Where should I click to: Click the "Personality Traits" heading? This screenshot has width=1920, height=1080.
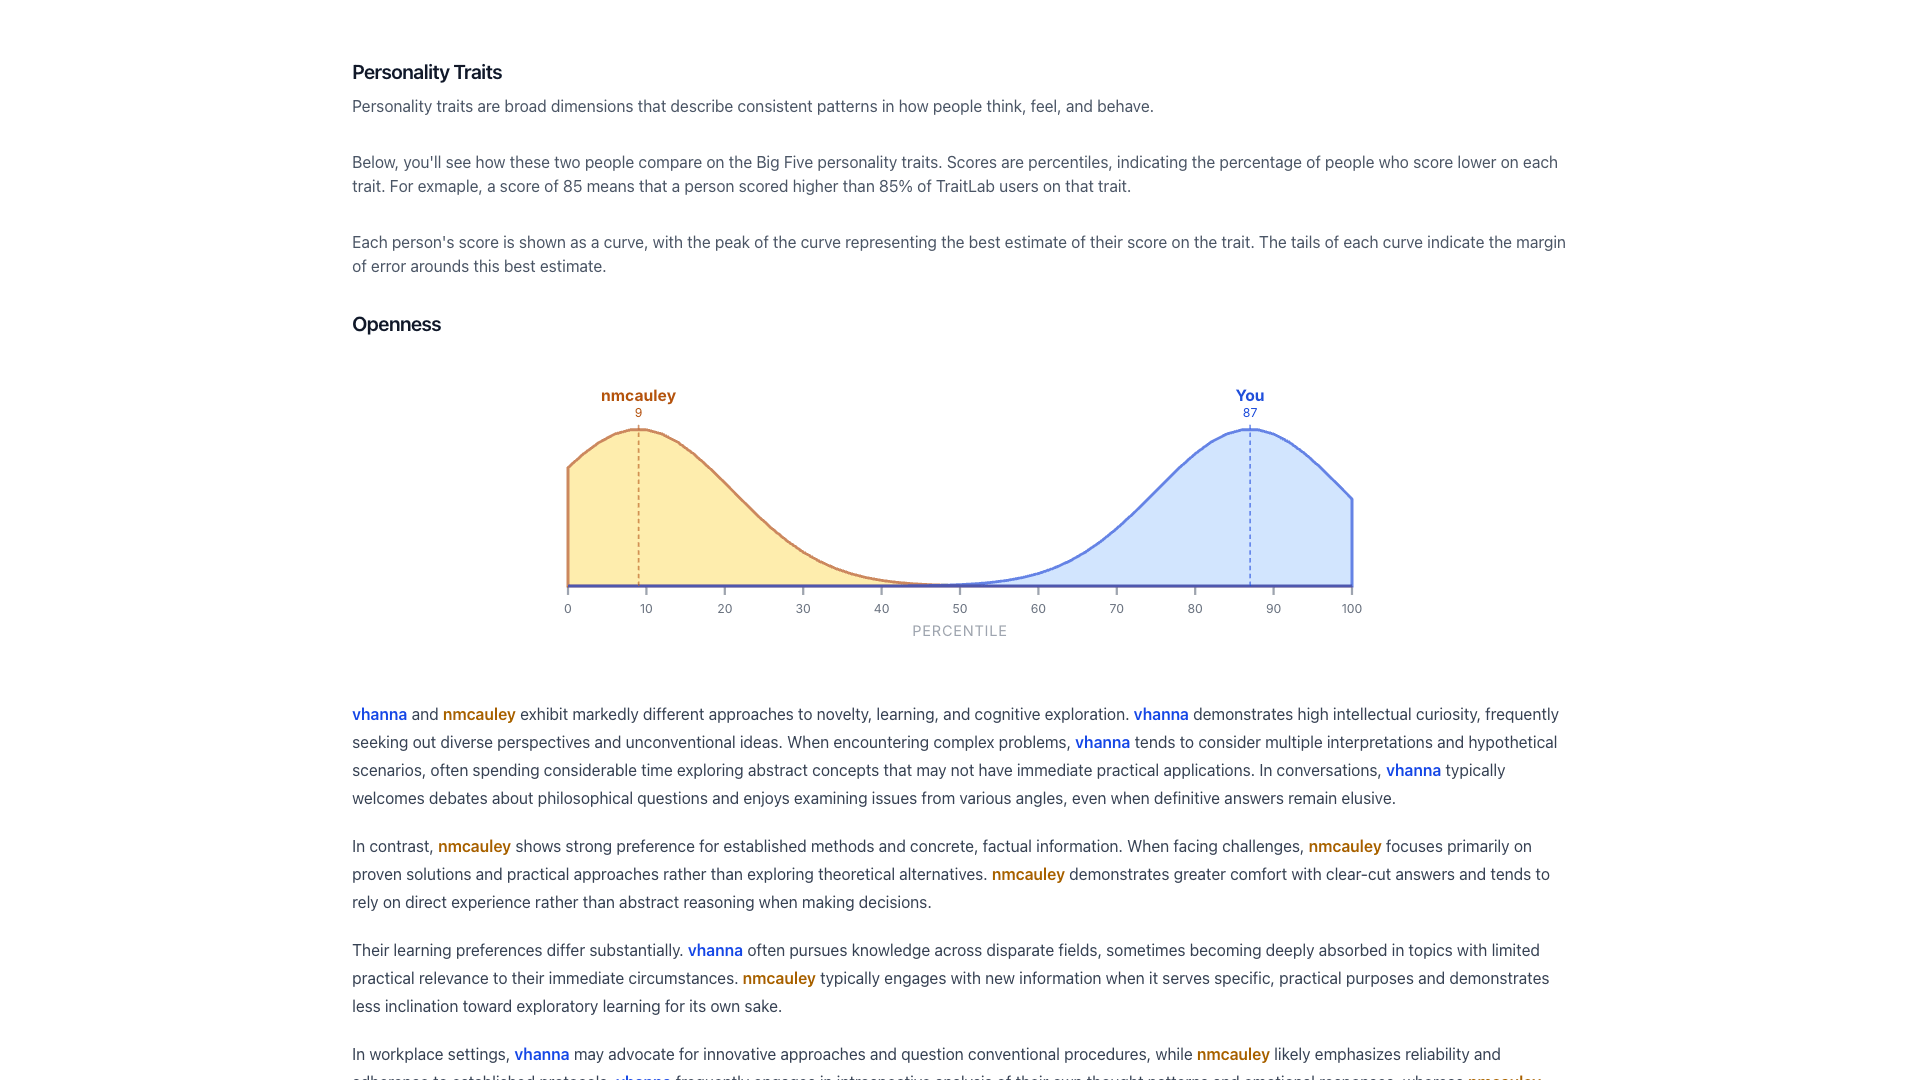pos(427,72)
